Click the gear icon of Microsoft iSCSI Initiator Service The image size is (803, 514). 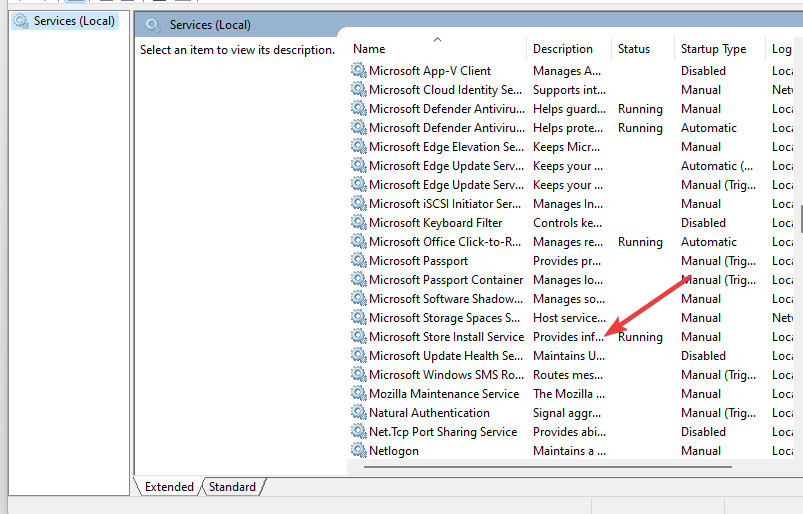(358, 203)
